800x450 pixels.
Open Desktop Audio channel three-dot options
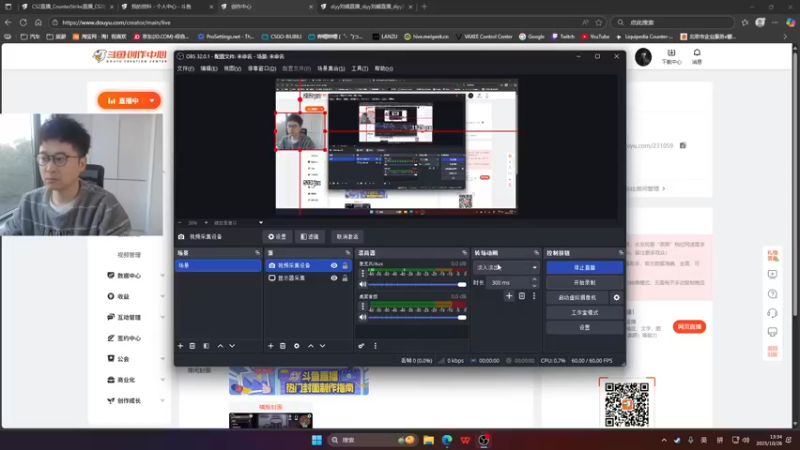(x=363, y=306)
